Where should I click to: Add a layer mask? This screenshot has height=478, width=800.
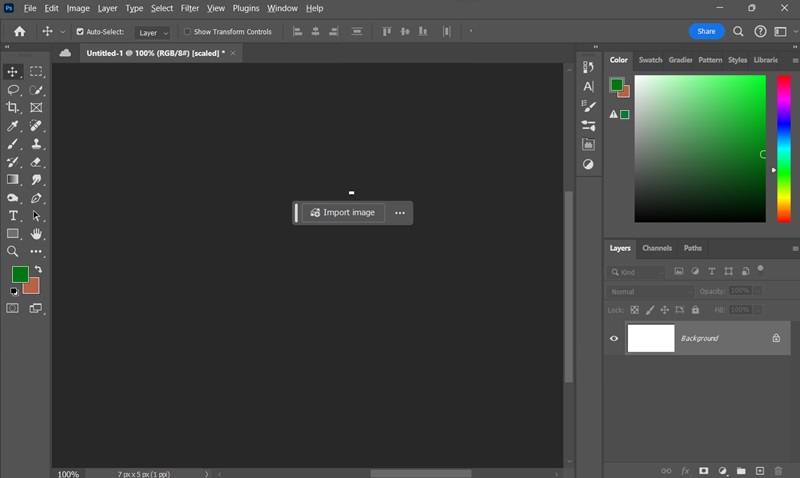coord(704,470)
